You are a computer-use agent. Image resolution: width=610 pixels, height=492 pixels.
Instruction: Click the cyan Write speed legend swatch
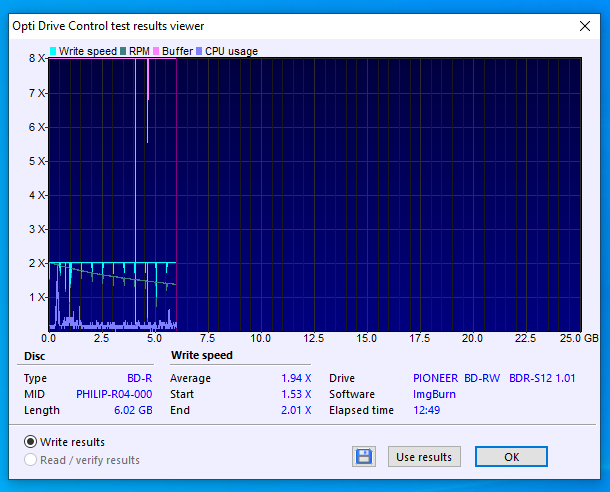[53, 51]
